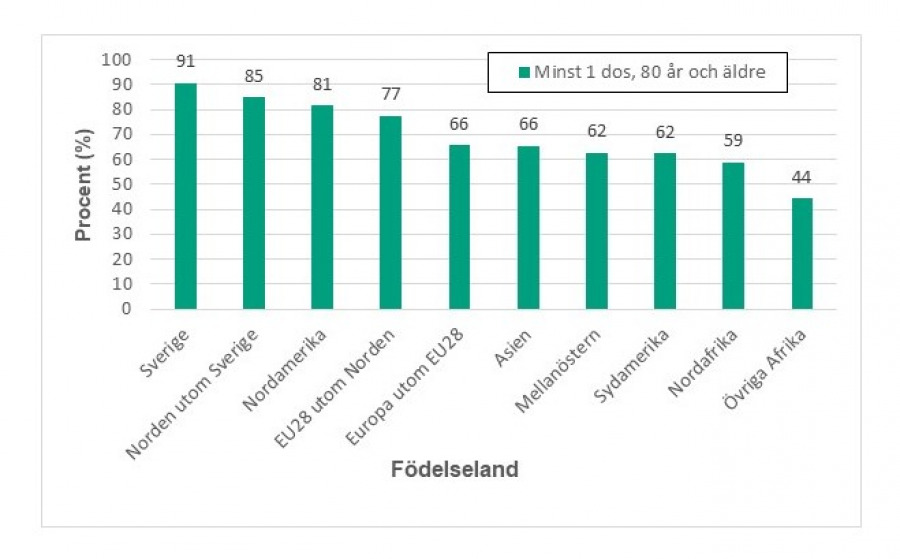
Task: Click the Procent (%) axis title
Action: pos(84,185)
